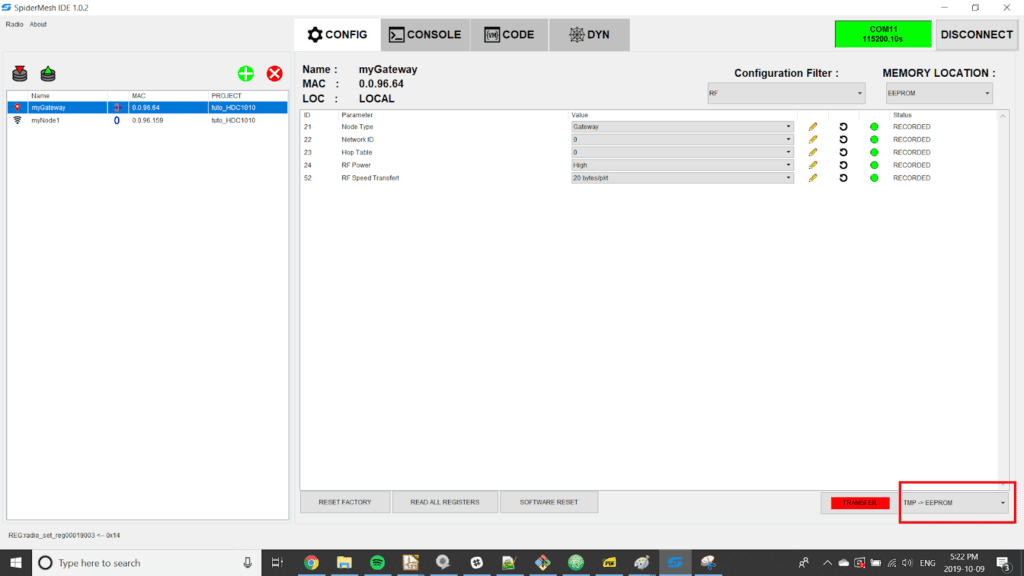Viewport: 1024px width, 576px height.
Task: Open the Memory Location EEPROM dropdown
Action: pyautogui.click(x=939, y=93)
